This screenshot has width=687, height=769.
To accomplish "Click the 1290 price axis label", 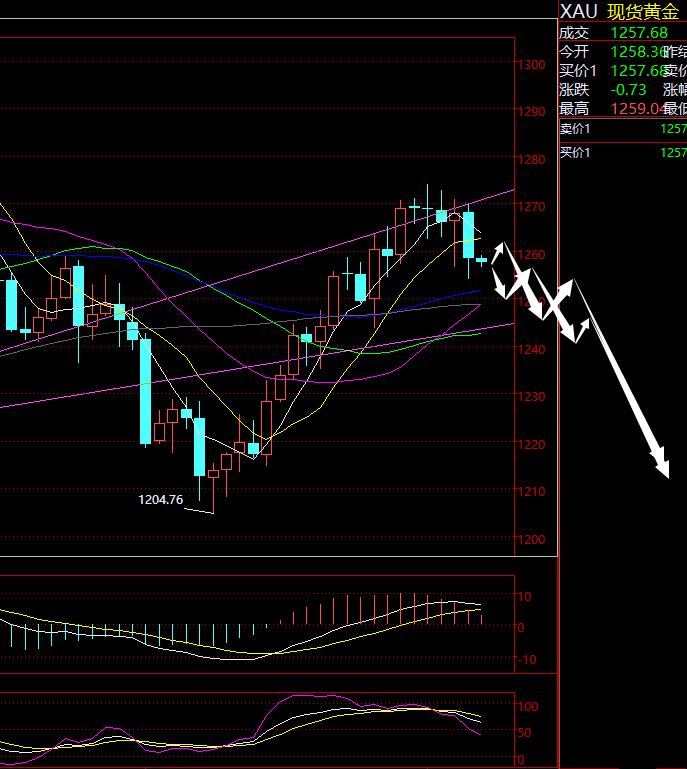I will coord(532,112).
